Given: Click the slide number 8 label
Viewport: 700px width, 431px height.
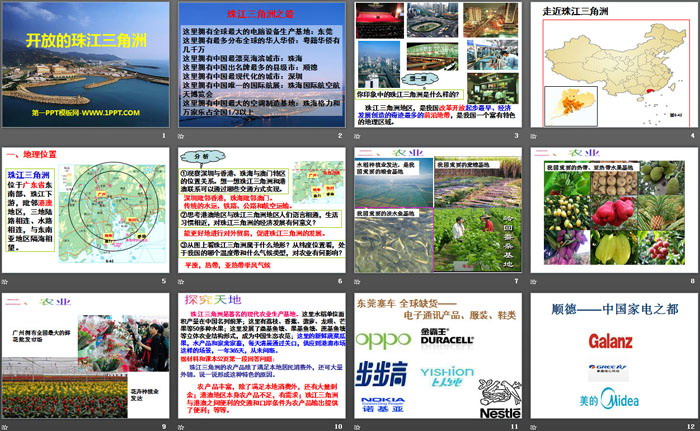Looking at the screenshot, I should [693, 281].
